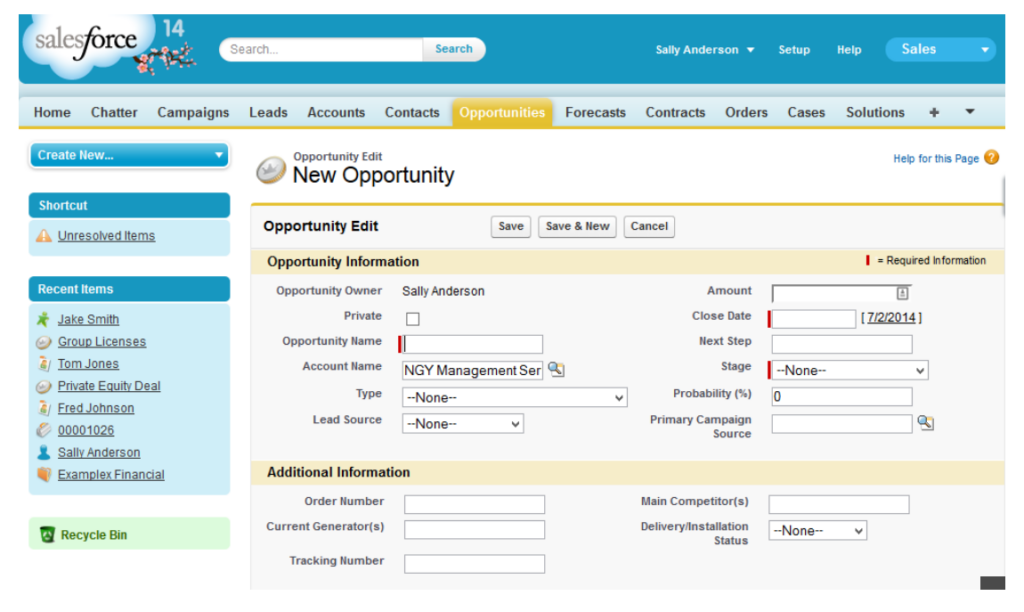Image resolution: width=1024 pixels, height=612 pixels.
Task: Open the Contracts tab
Action: pyautogui.click(x=675, y=112)
